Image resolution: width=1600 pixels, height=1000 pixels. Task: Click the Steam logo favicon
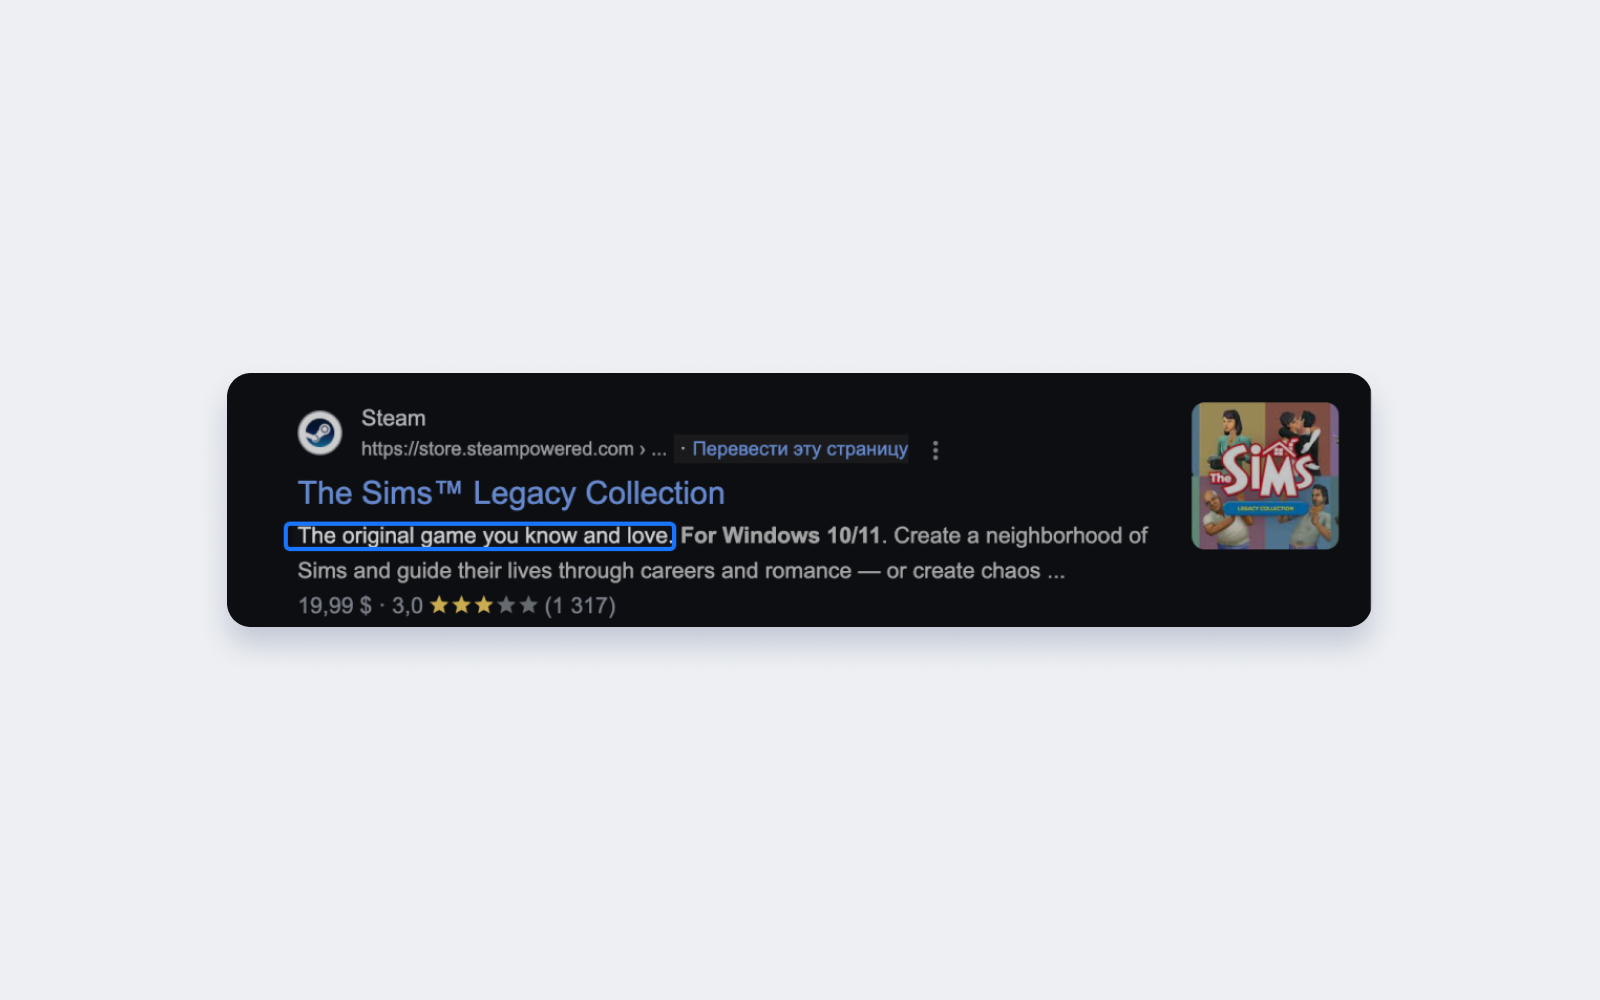point(320,433)
